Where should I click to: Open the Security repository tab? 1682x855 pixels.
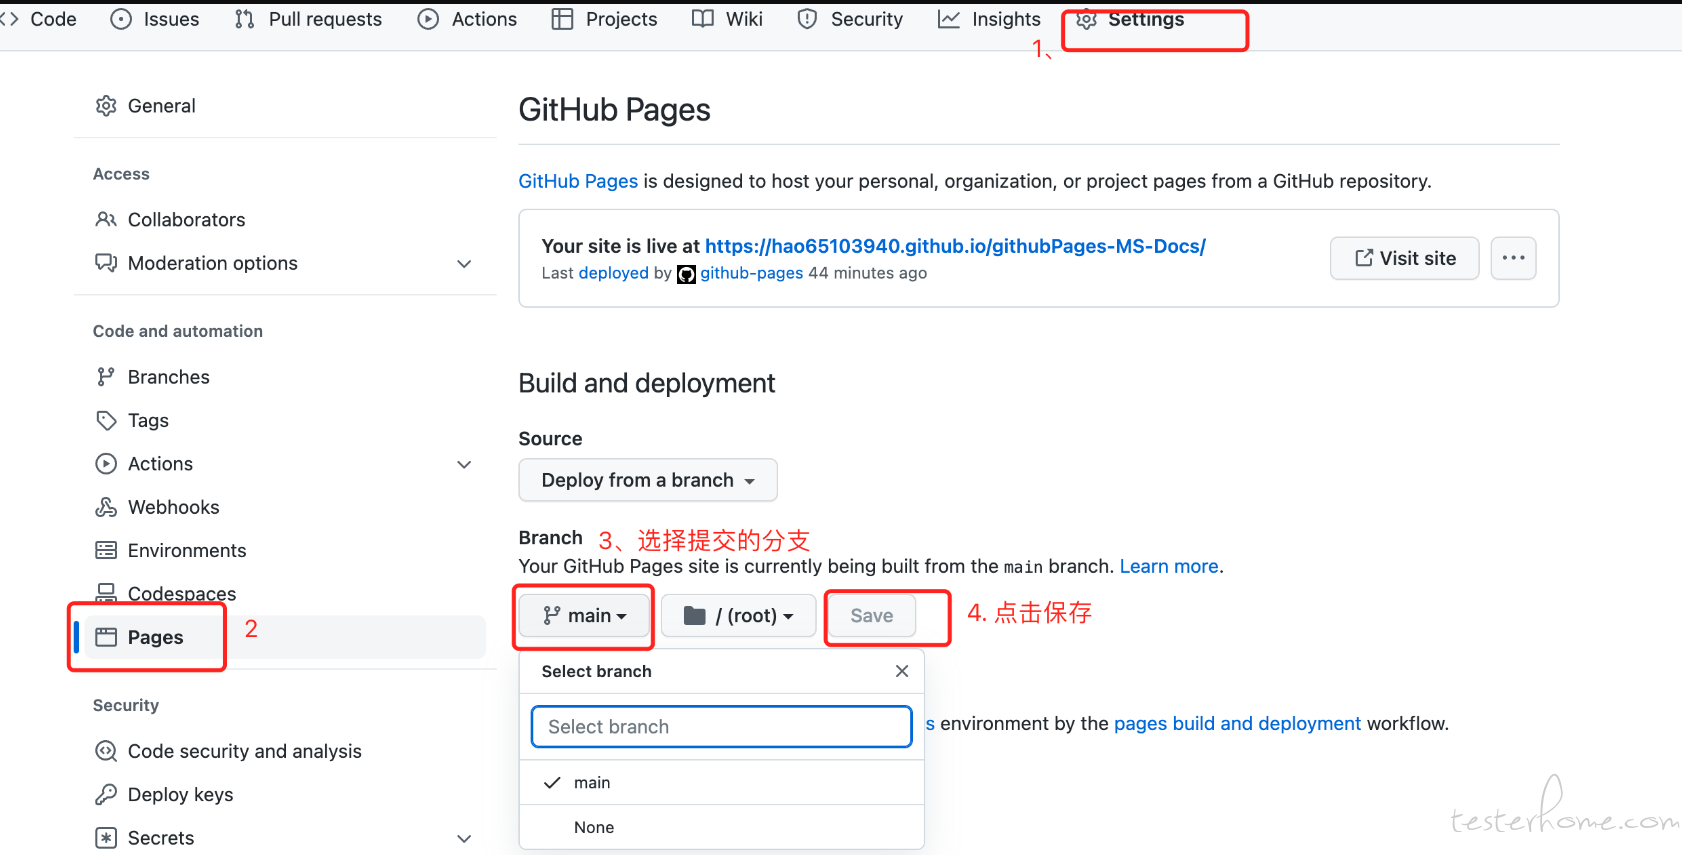pos(850,19)
